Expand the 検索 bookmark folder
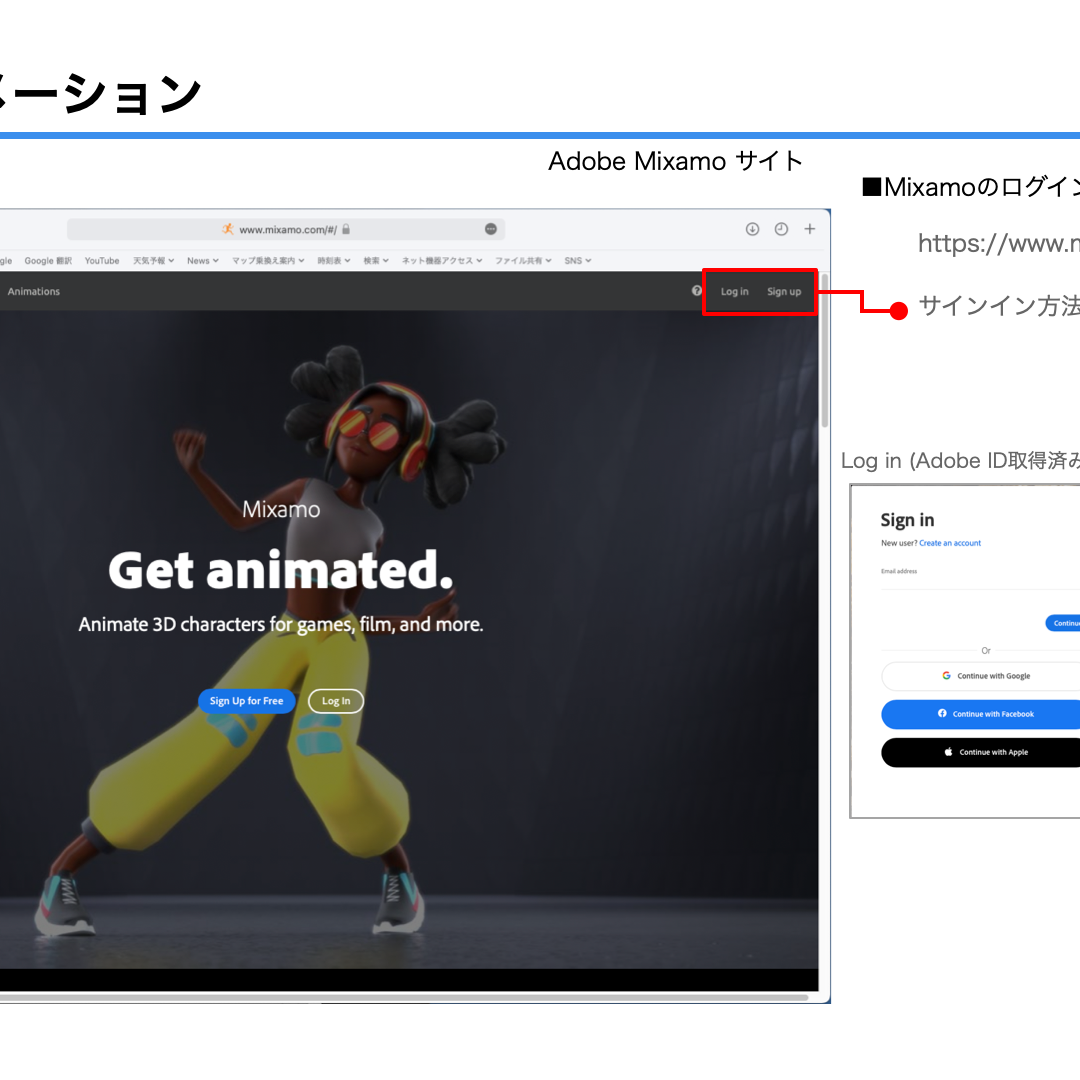 click(376, 261)
